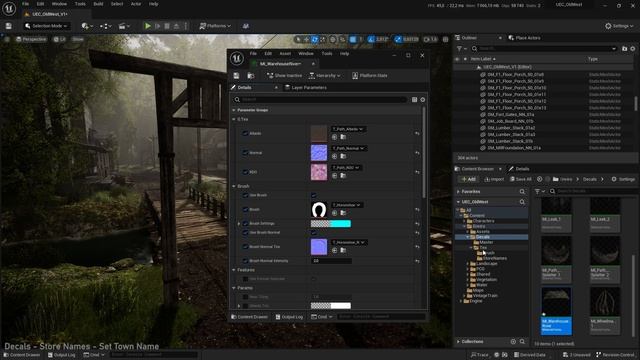Toggle the Brush Normal Tex override checkbox

245,247
